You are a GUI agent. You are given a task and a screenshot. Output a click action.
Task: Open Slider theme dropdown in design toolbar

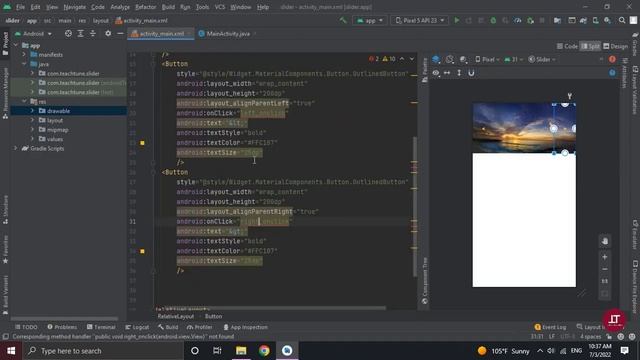[x=542, y=60]
